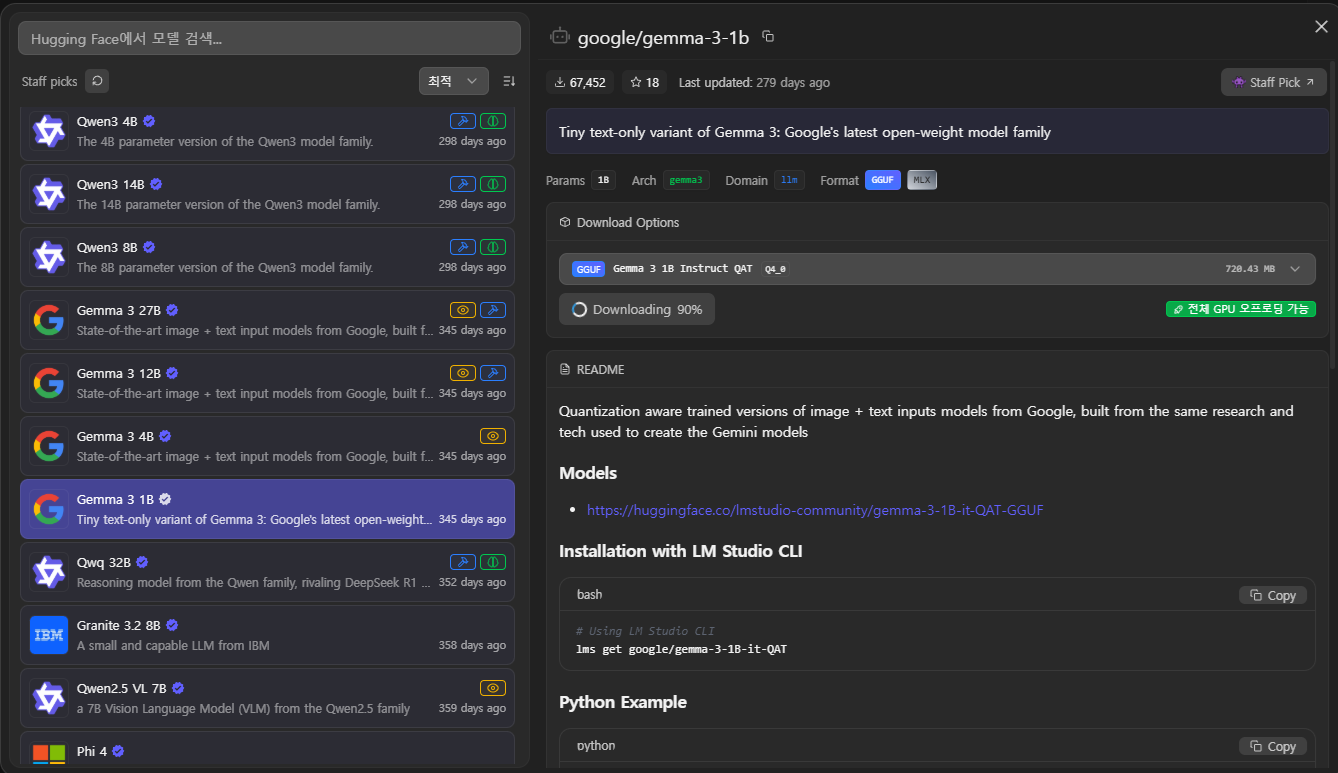Click the Hugging Face model search field
Screen dimensions: 1338x773
point(269,39)
